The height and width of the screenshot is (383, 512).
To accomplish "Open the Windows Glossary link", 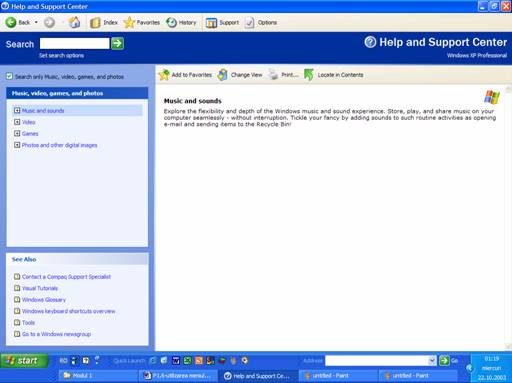I will point(44,300).
